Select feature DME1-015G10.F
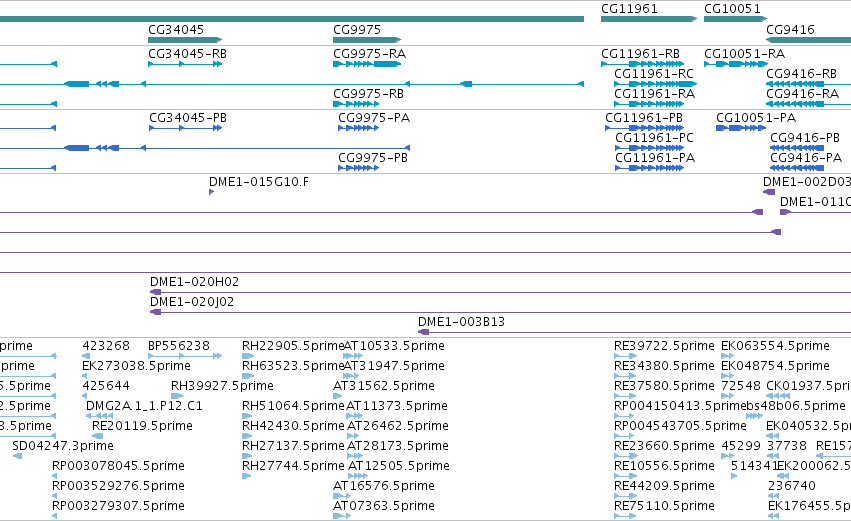This screenshot has width=851, height=521. point(259,181)
